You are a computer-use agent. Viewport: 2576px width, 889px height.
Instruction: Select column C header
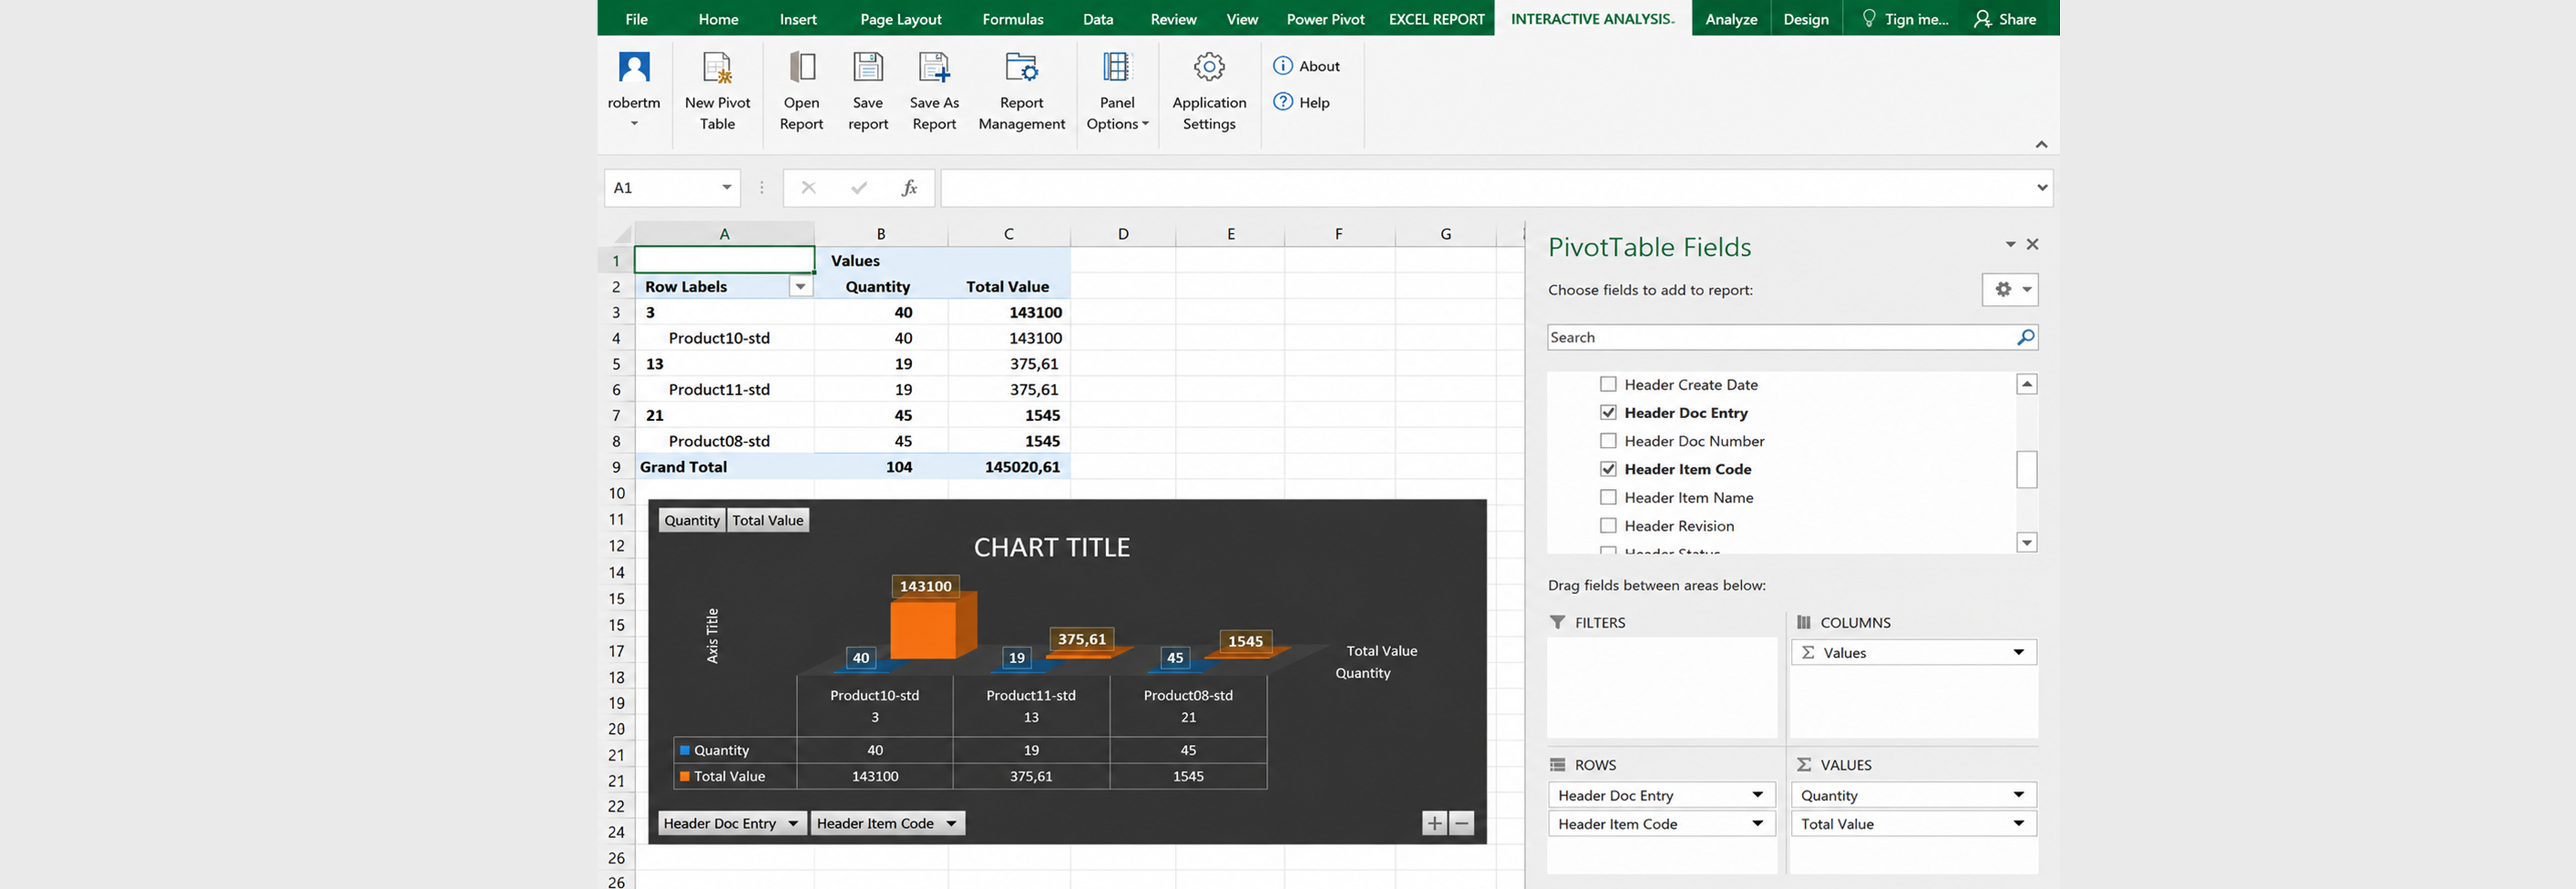tap(1008, 234)
